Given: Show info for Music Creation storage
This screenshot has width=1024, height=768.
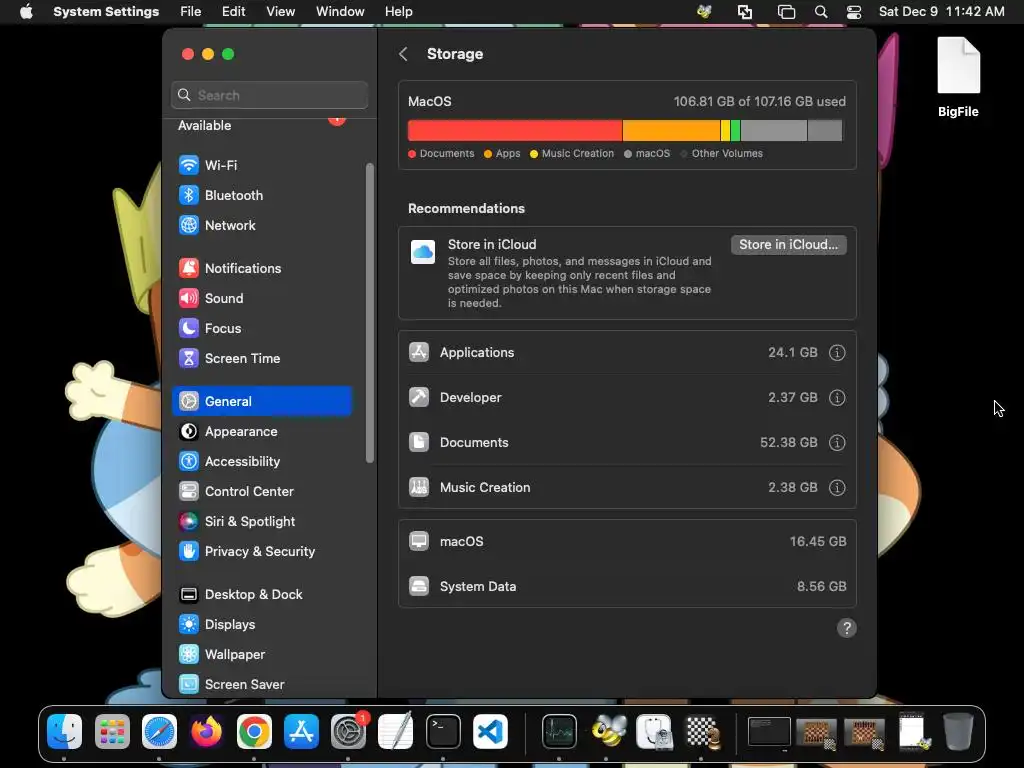Looking at the screenshot, I should point(837,488).
